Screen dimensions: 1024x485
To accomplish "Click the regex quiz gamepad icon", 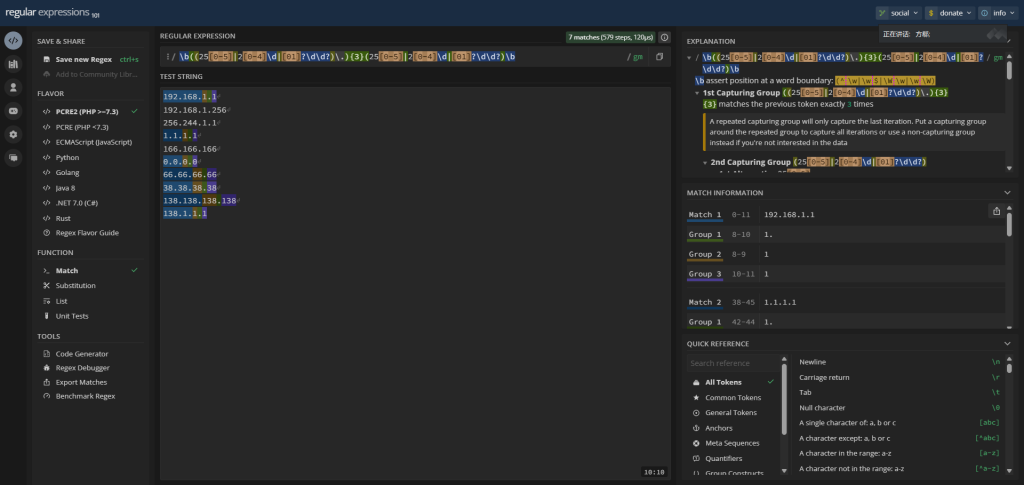I will [x=13, y=111].
